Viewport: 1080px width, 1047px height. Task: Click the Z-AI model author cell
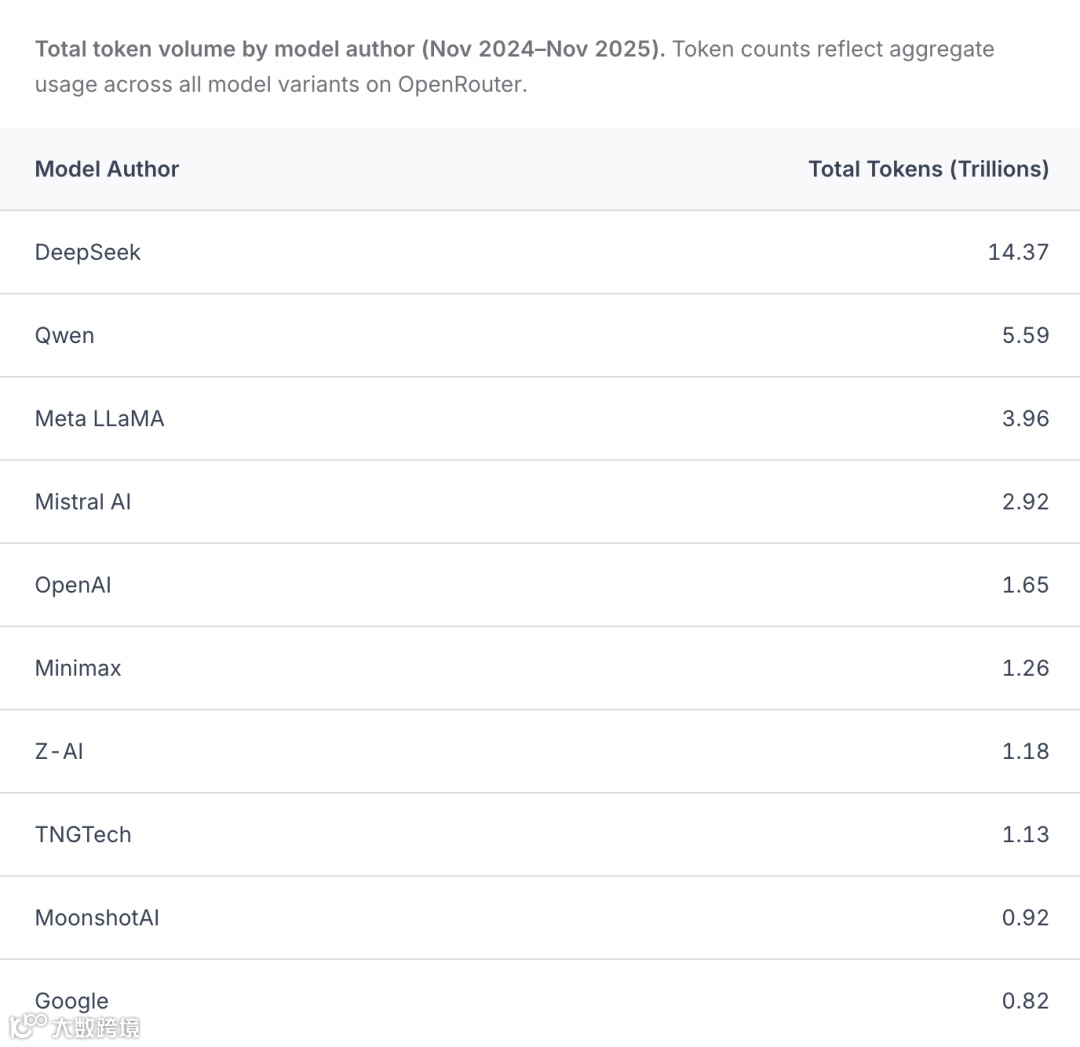coord(59,751)
